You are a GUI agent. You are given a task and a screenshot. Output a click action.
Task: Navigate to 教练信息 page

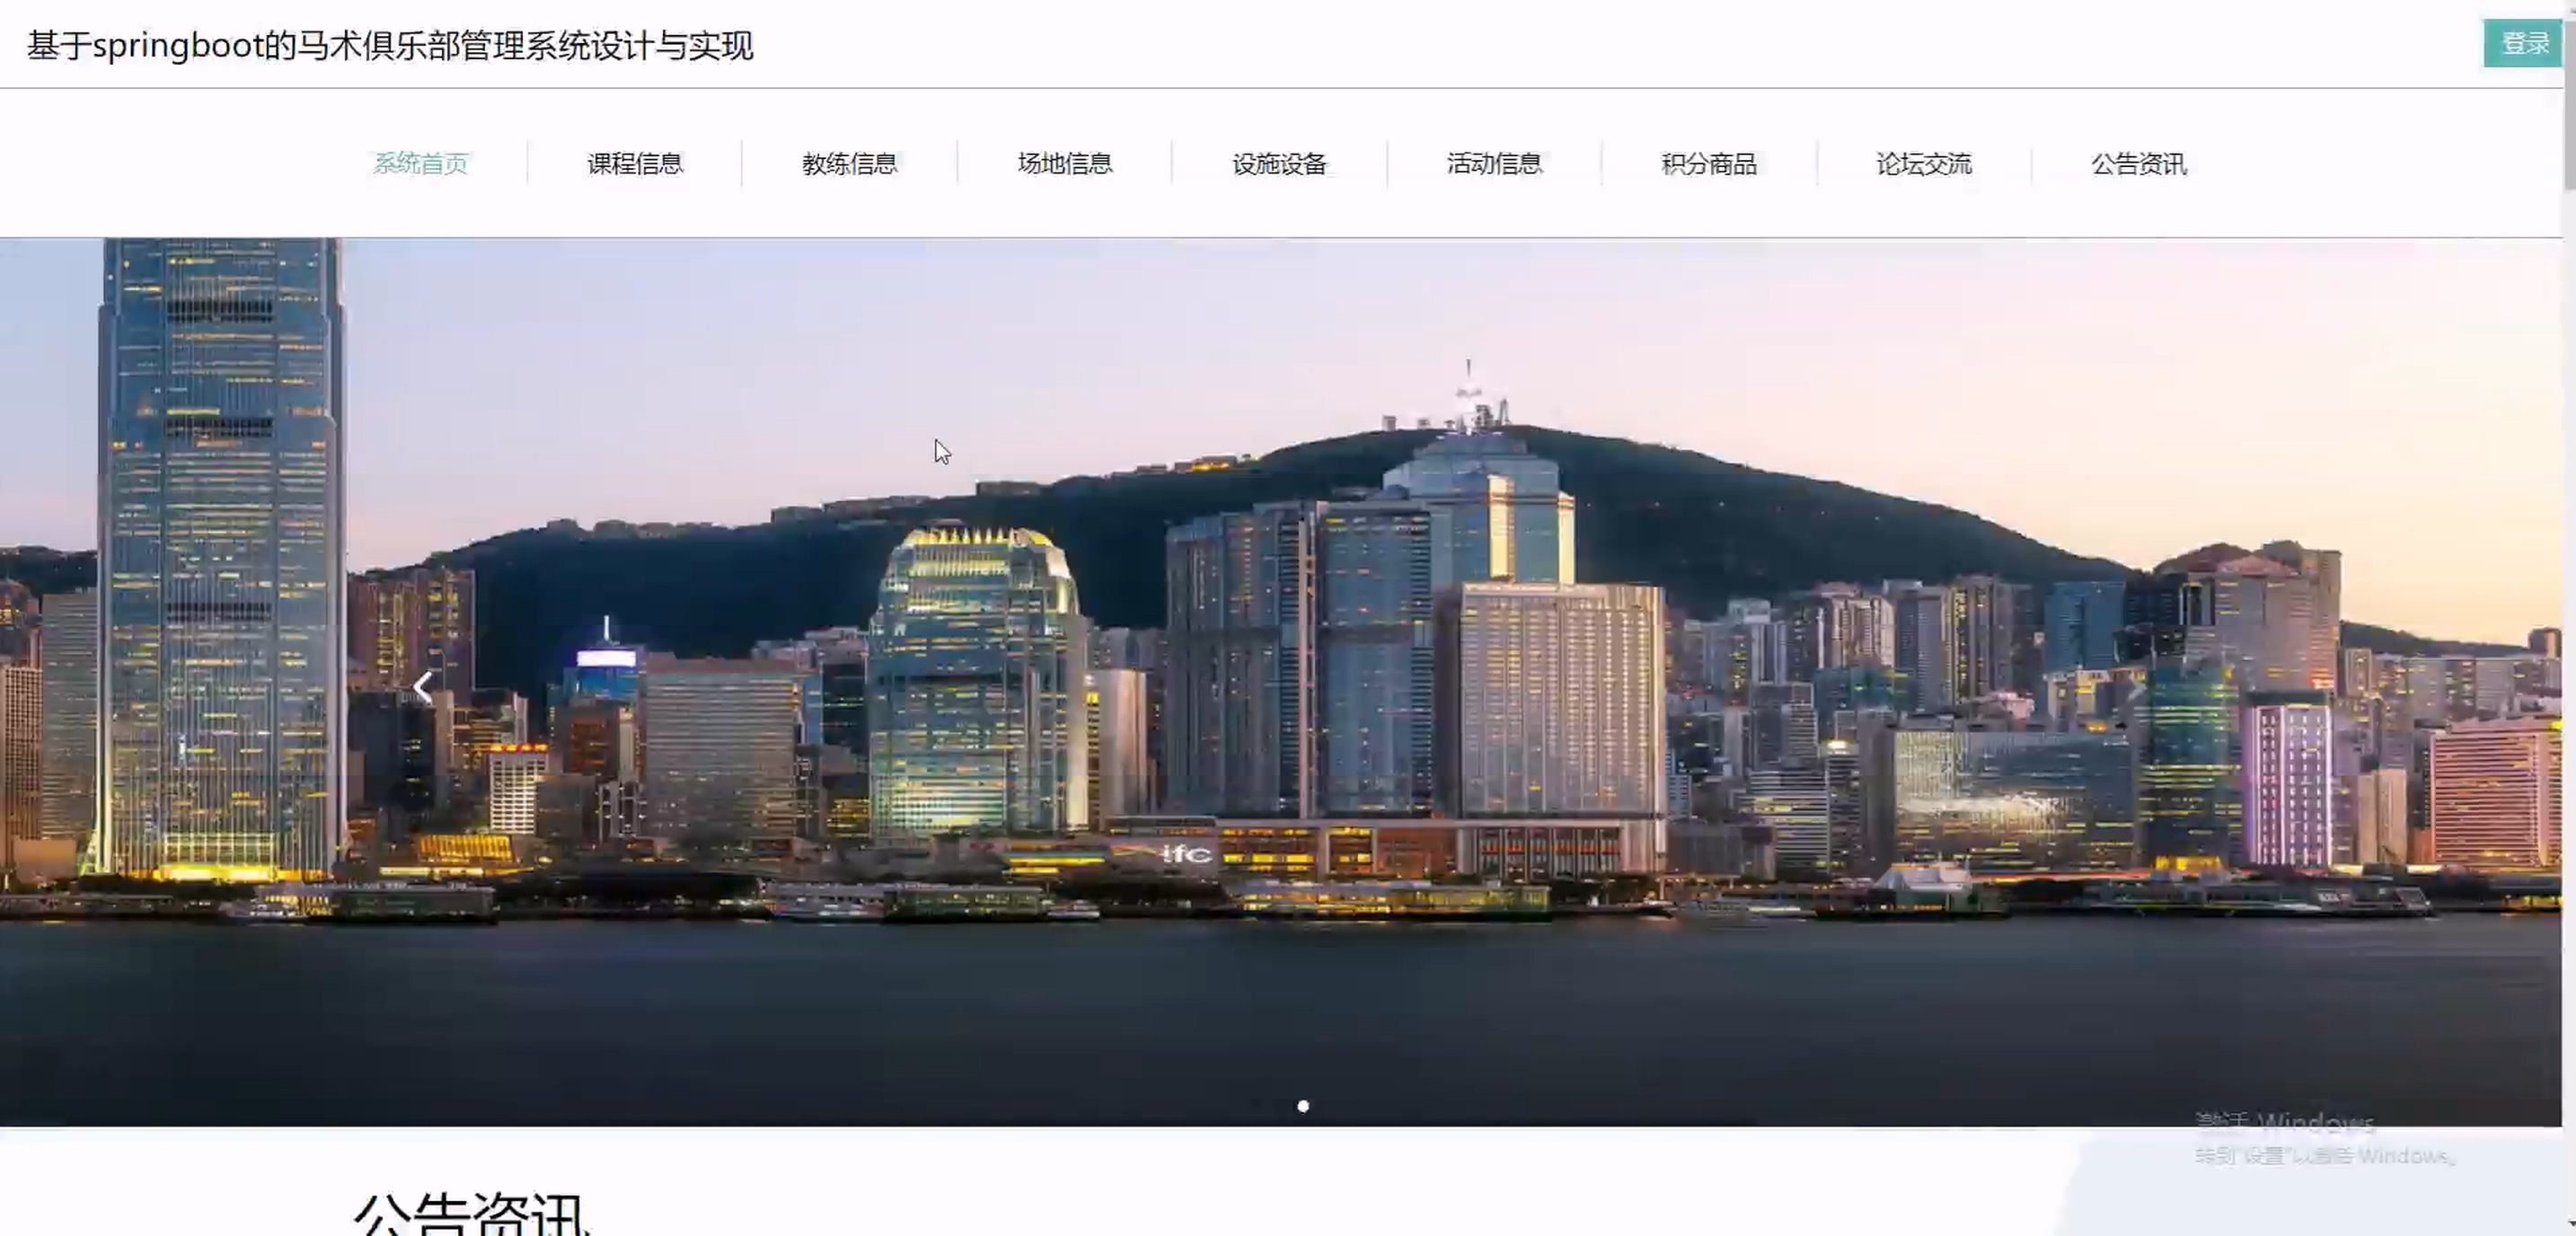pos(850,164)
